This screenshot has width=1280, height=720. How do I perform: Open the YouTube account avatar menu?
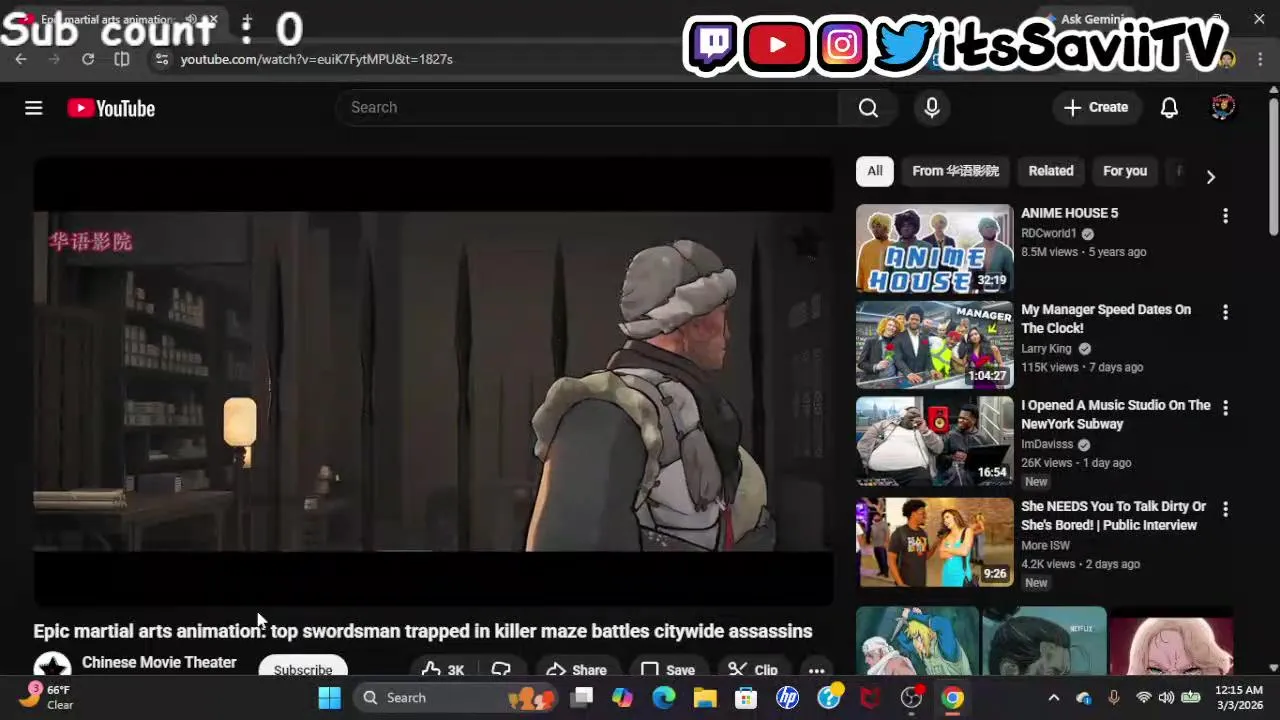[x=1223, y=107]
